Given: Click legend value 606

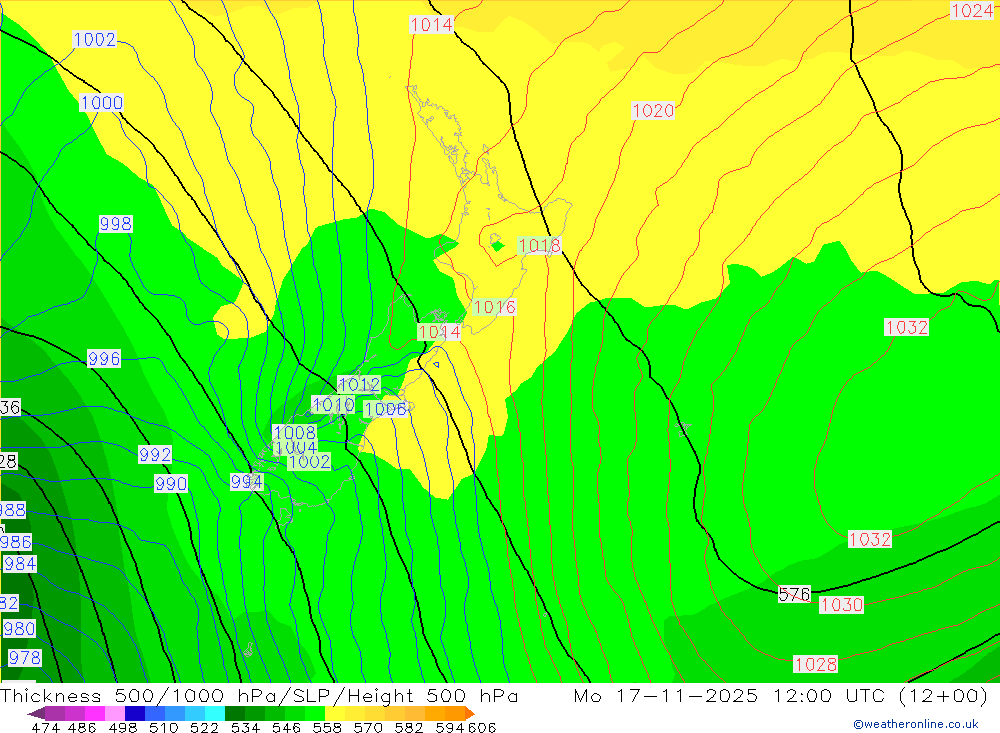Looking at the screenshot, I should [482, 728].
